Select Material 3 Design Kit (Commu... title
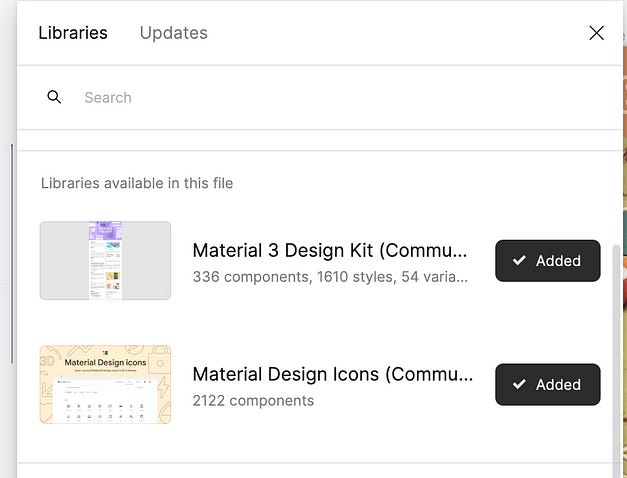Viewport: 627px width, 478px height. pos(330,251)
